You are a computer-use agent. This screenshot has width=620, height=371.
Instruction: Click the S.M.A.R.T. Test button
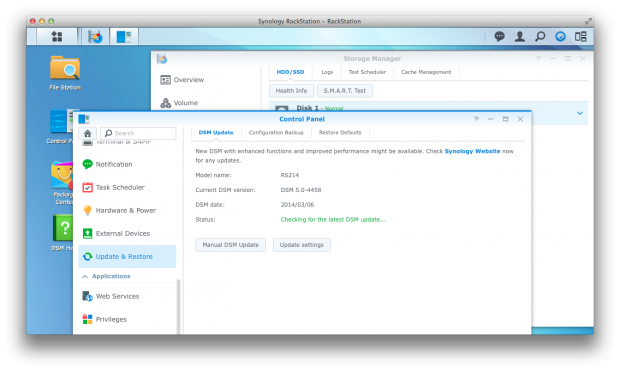tap(345, 91)
